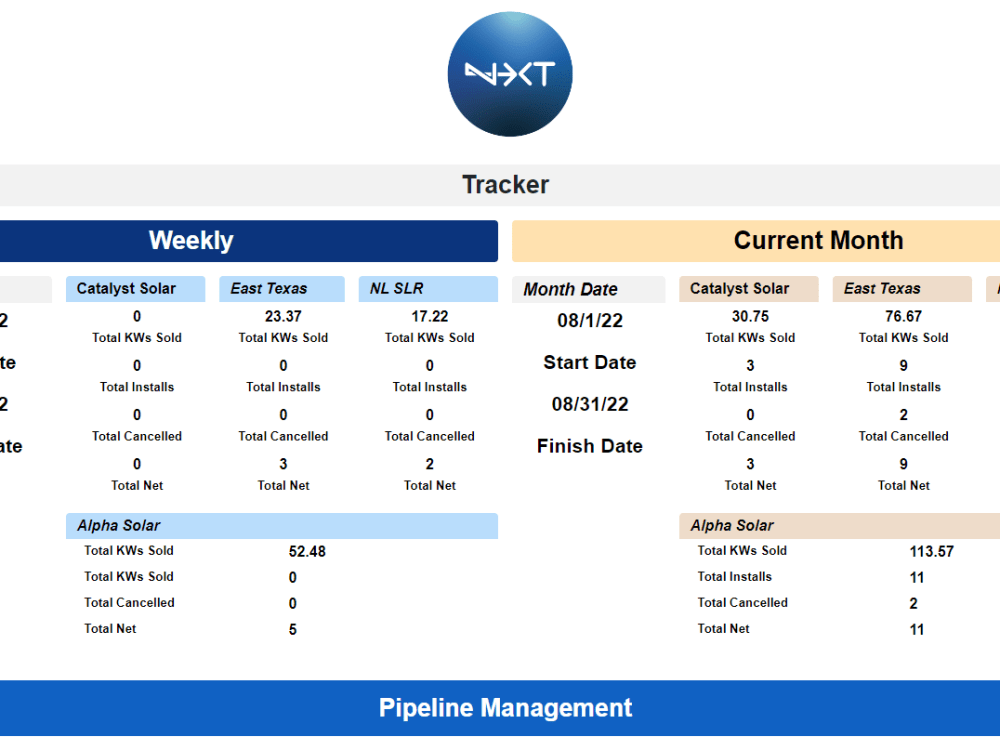
Task: Select Total Cancelled label under Monthly East Texas
Action: 904,436
